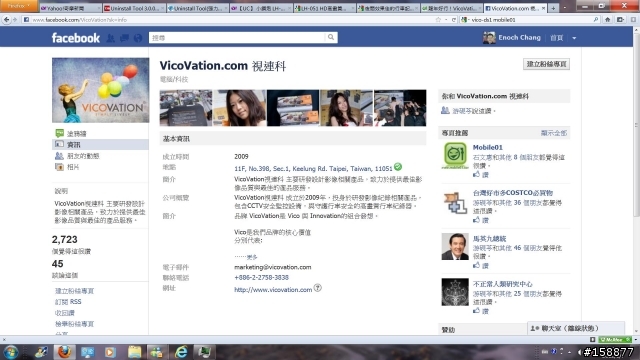Open the Mobile01 page link

(x=487, y=147)
